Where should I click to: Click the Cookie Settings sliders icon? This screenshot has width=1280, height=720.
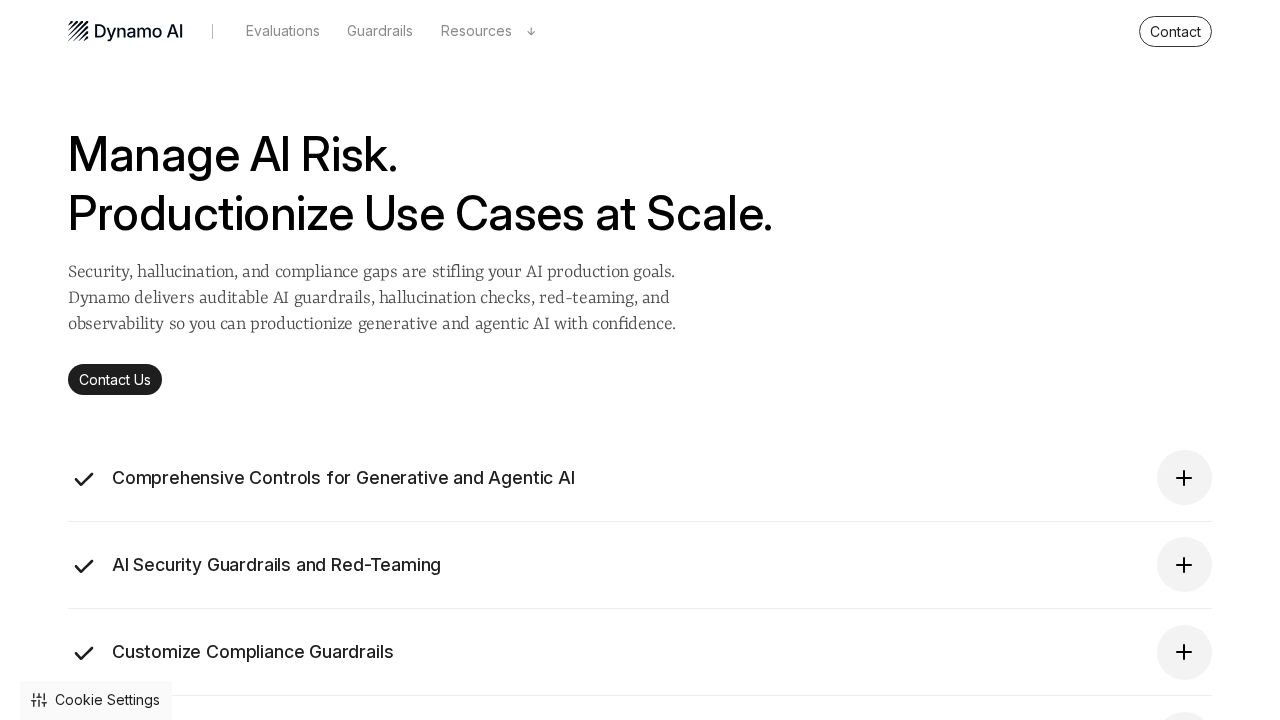pyautogui.click(x=39, y=700)
